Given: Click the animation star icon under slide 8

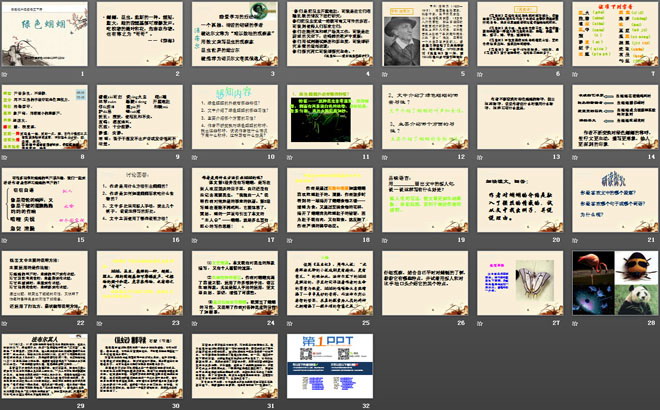Looking at the screenshot, I should 5,157.
